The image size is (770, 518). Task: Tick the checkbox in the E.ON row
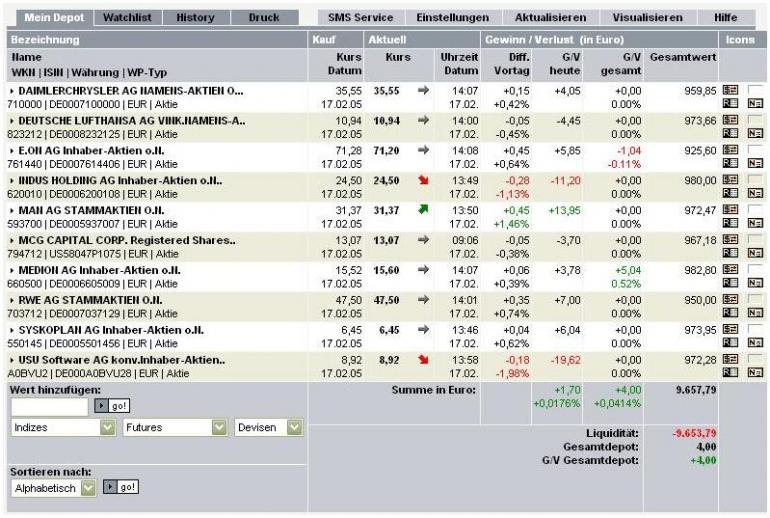pyautogui.click(x=755, y=149)
